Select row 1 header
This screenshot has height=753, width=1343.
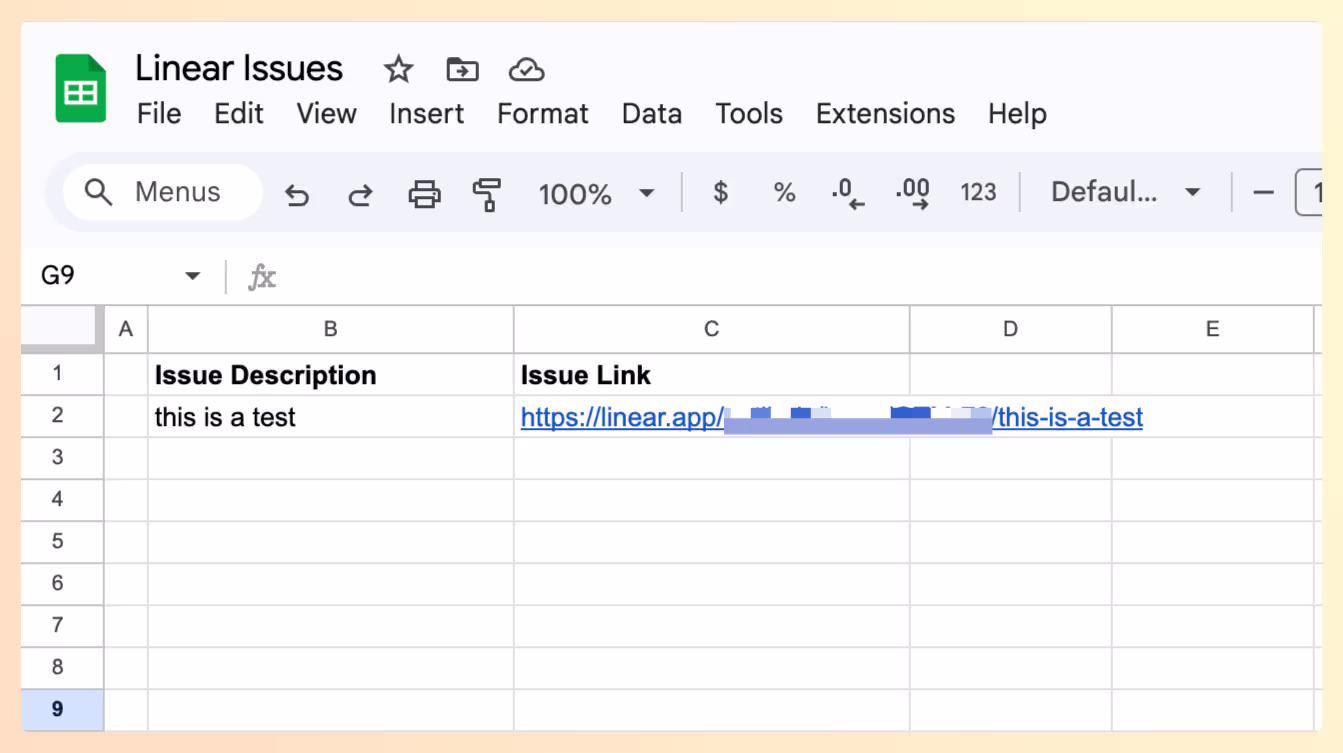click(x=62, y=374)
